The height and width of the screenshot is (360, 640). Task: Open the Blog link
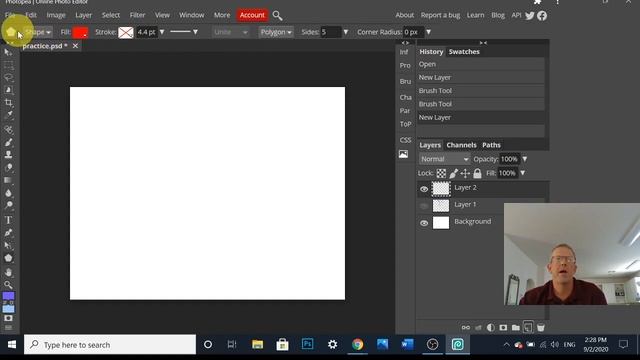pos(498,15)
